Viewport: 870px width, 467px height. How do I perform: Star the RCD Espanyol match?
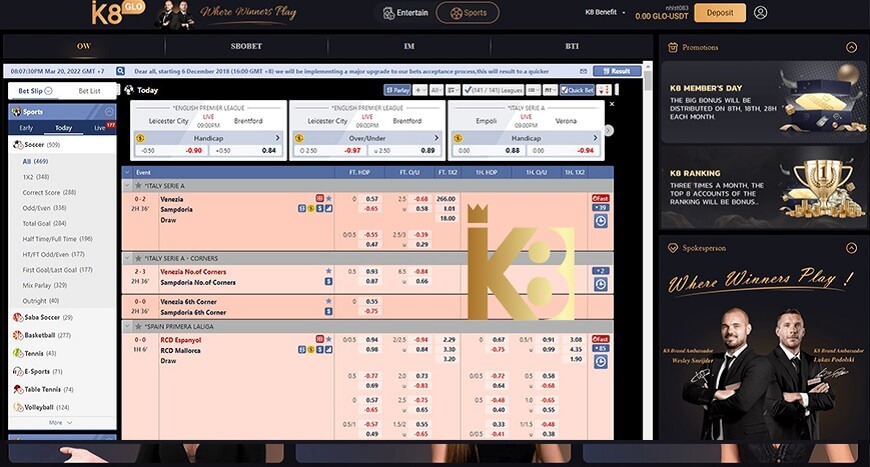click(x=329, y=339)
